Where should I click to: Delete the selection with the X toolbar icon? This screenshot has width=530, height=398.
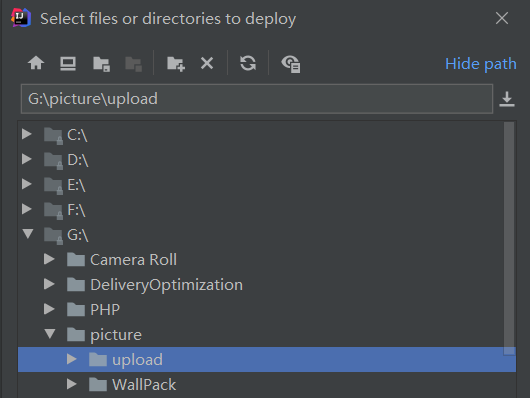(x=207, y=63)
